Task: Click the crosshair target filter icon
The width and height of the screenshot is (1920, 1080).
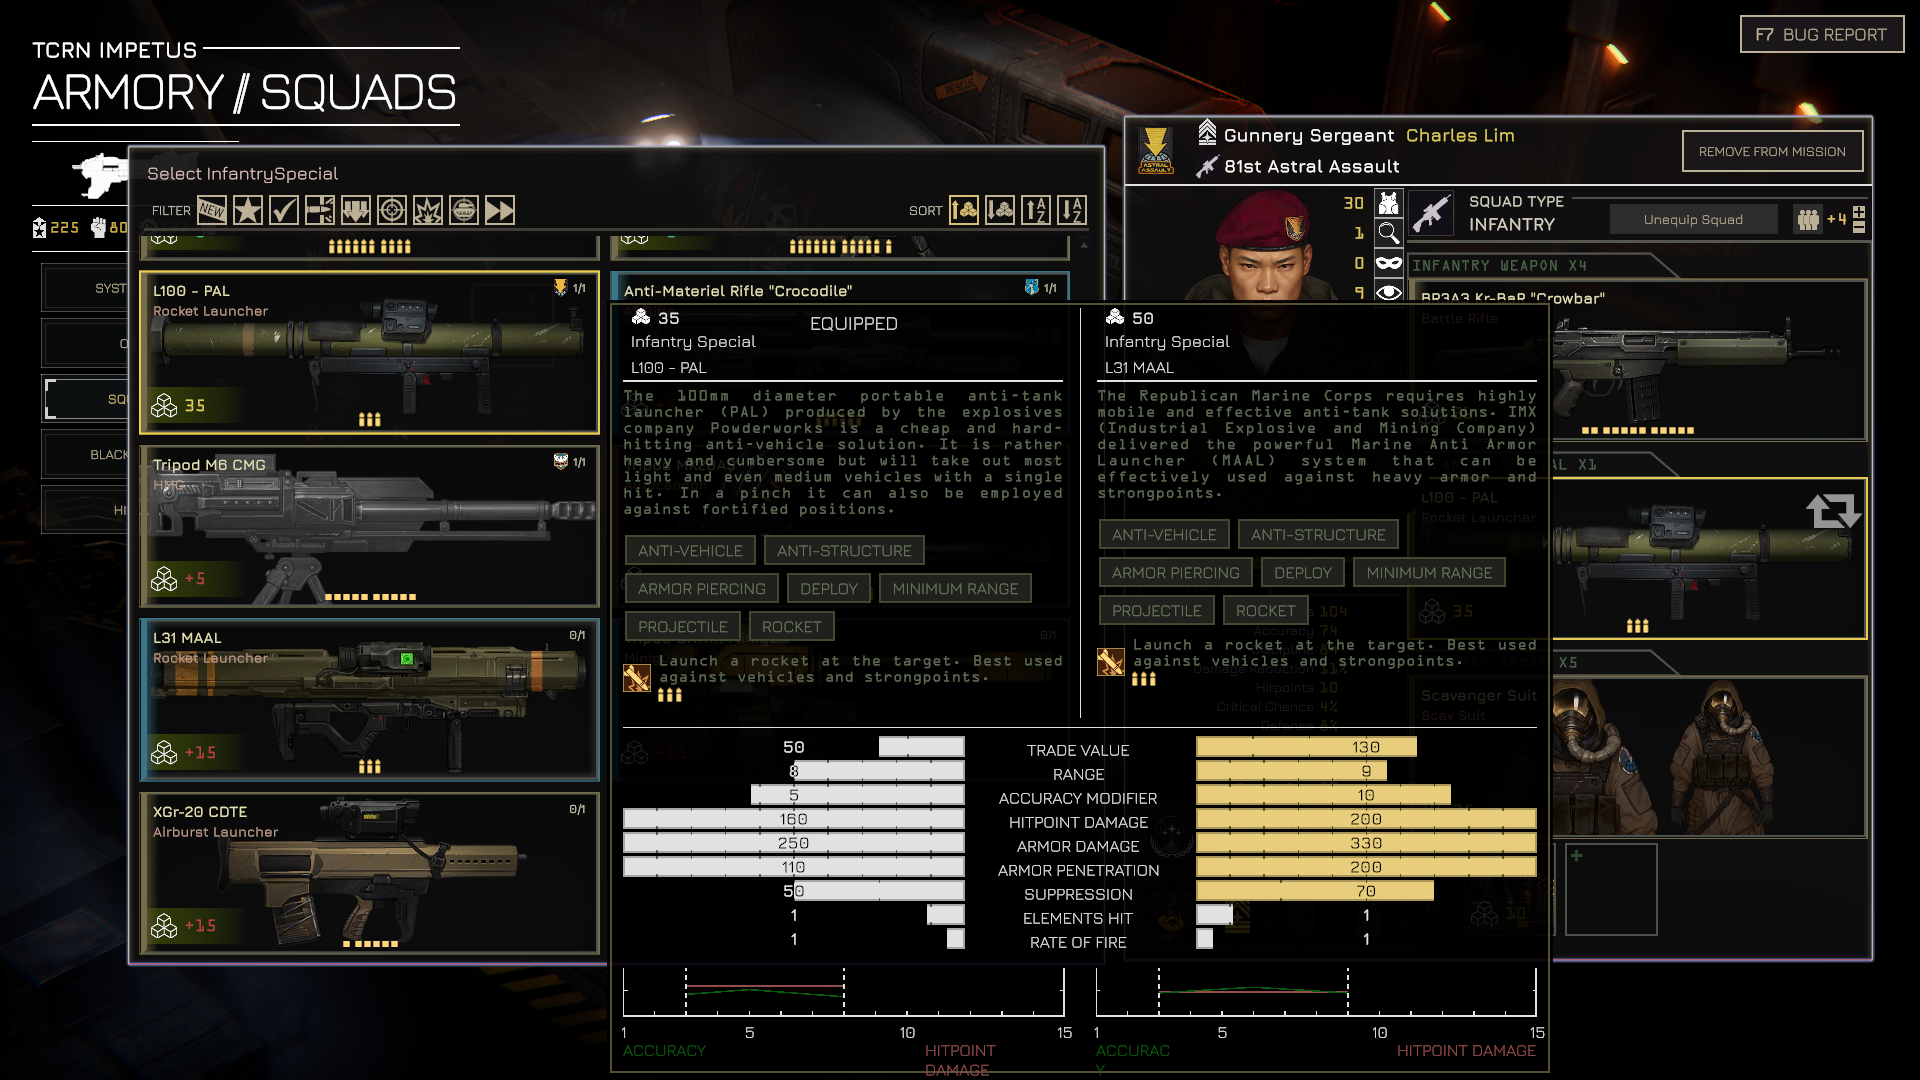Action: click(x=392, y=210)
